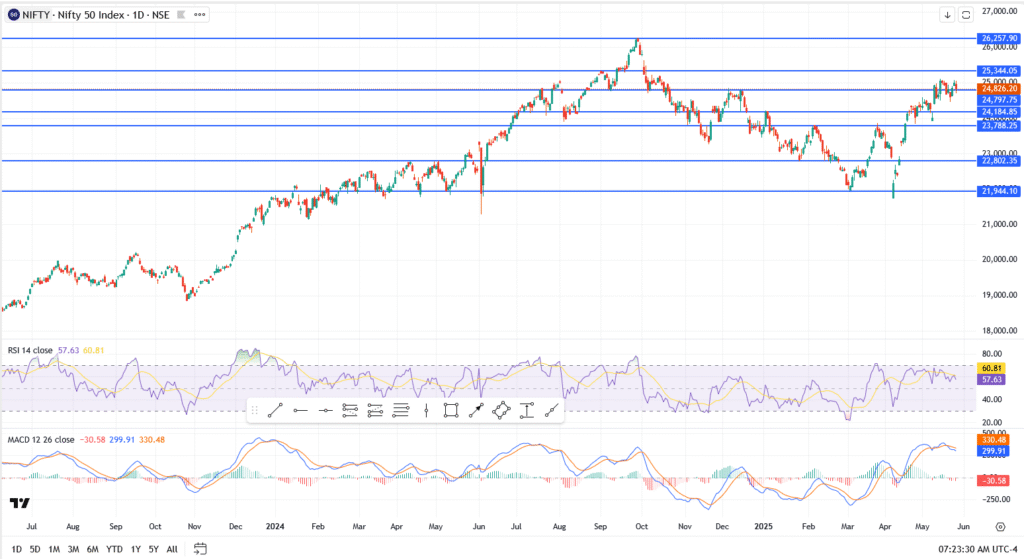This screenshot has width=1024, height=559.
Task: Set time range to 1D
Action: click(17, 549)
